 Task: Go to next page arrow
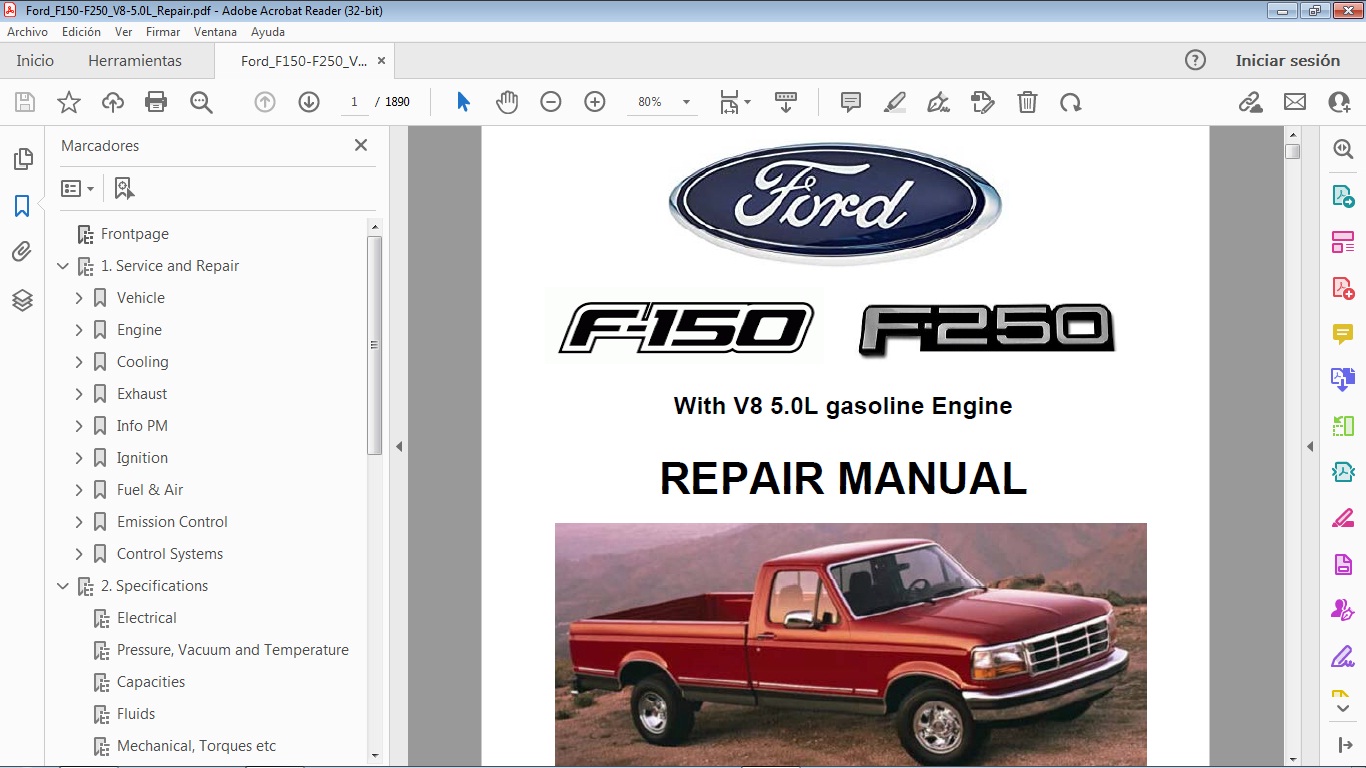click(309, 102)
